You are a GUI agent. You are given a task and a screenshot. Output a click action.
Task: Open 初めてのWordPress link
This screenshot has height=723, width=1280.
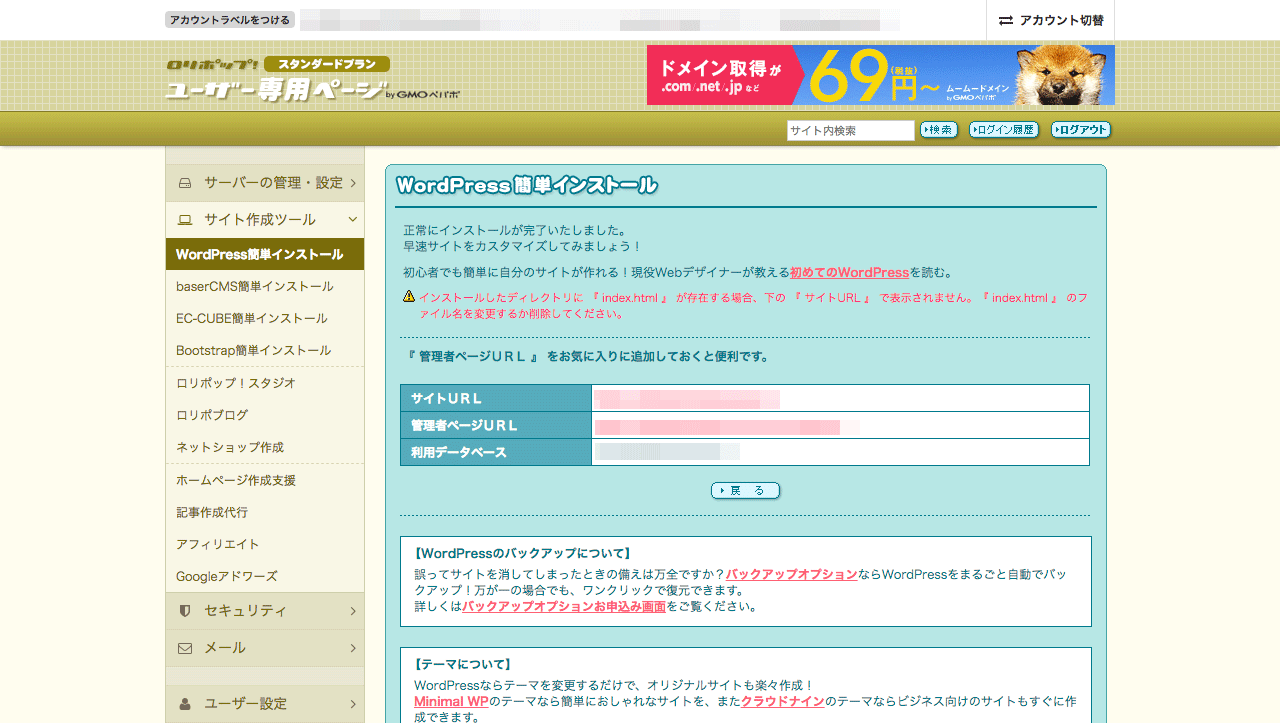point(849,272)
